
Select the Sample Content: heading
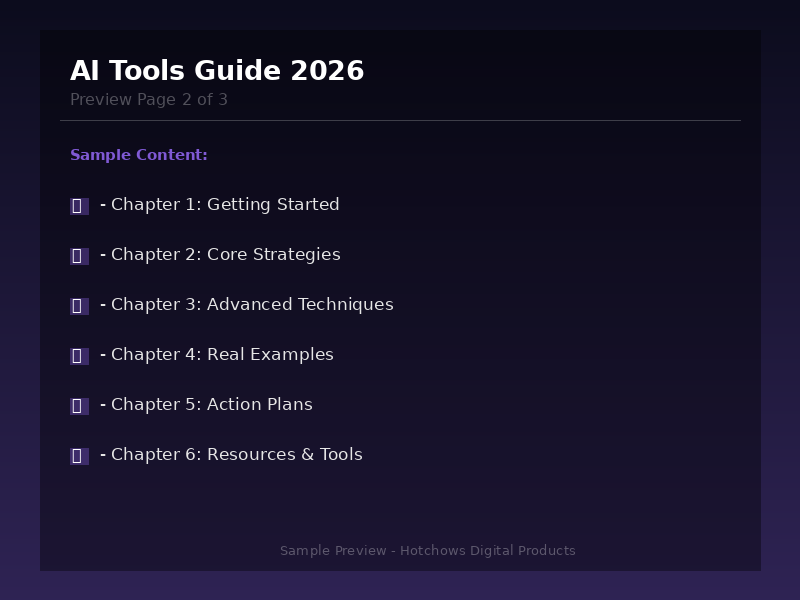[139, 155]
